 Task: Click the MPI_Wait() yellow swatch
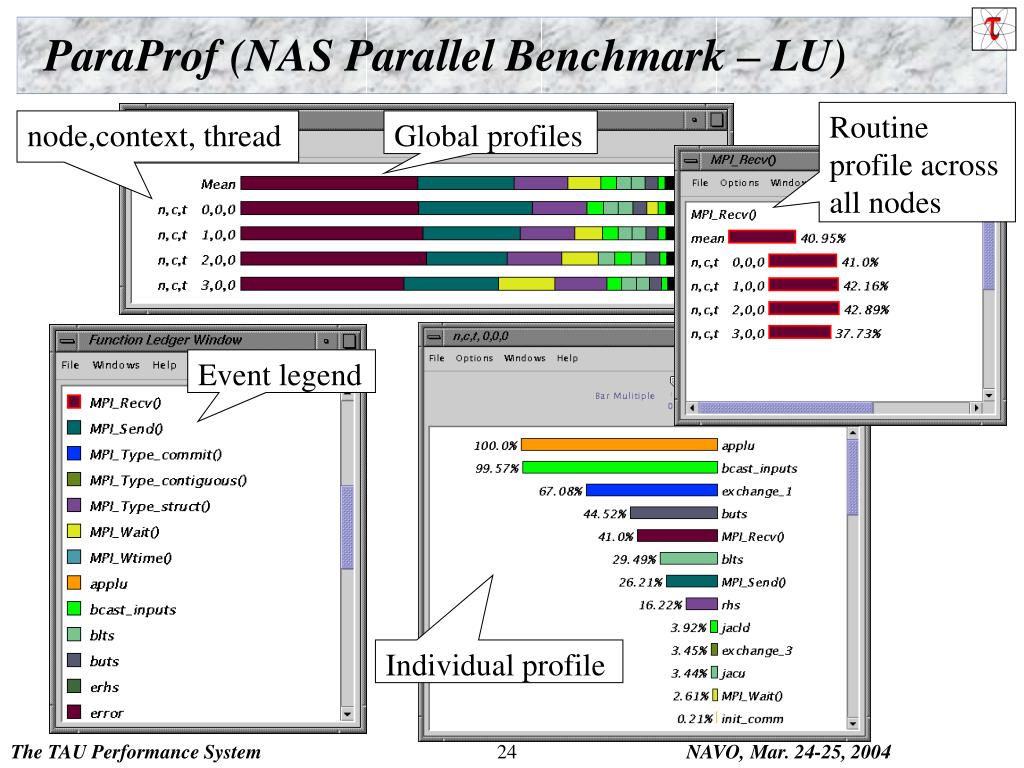(x=74, y=531)
